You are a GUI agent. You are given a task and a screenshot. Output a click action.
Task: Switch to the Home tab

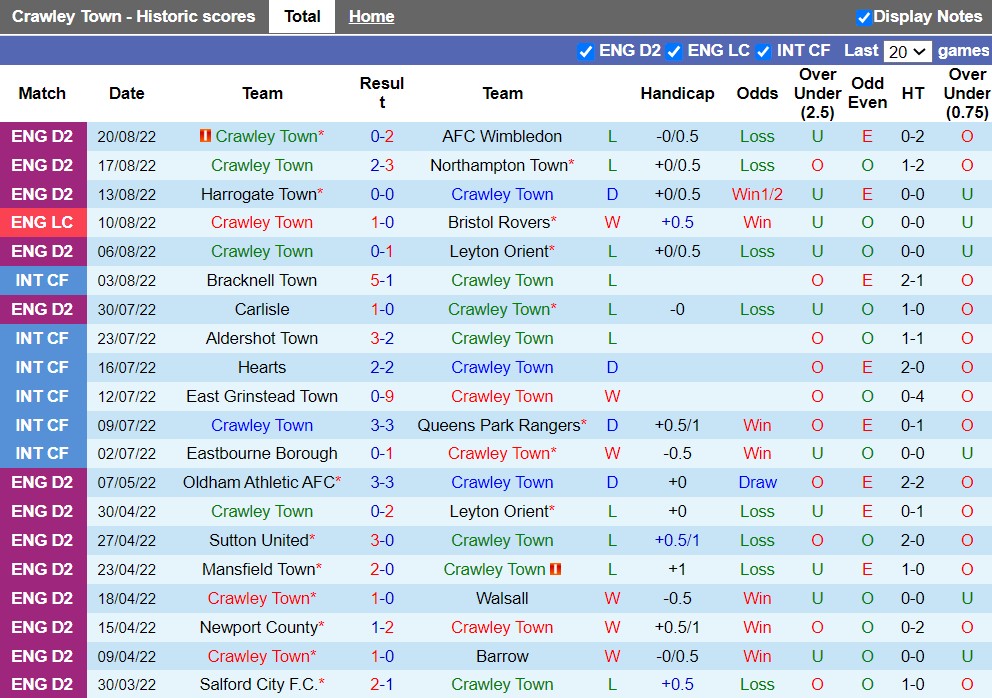pyautogui.click(x=371, y=16)
